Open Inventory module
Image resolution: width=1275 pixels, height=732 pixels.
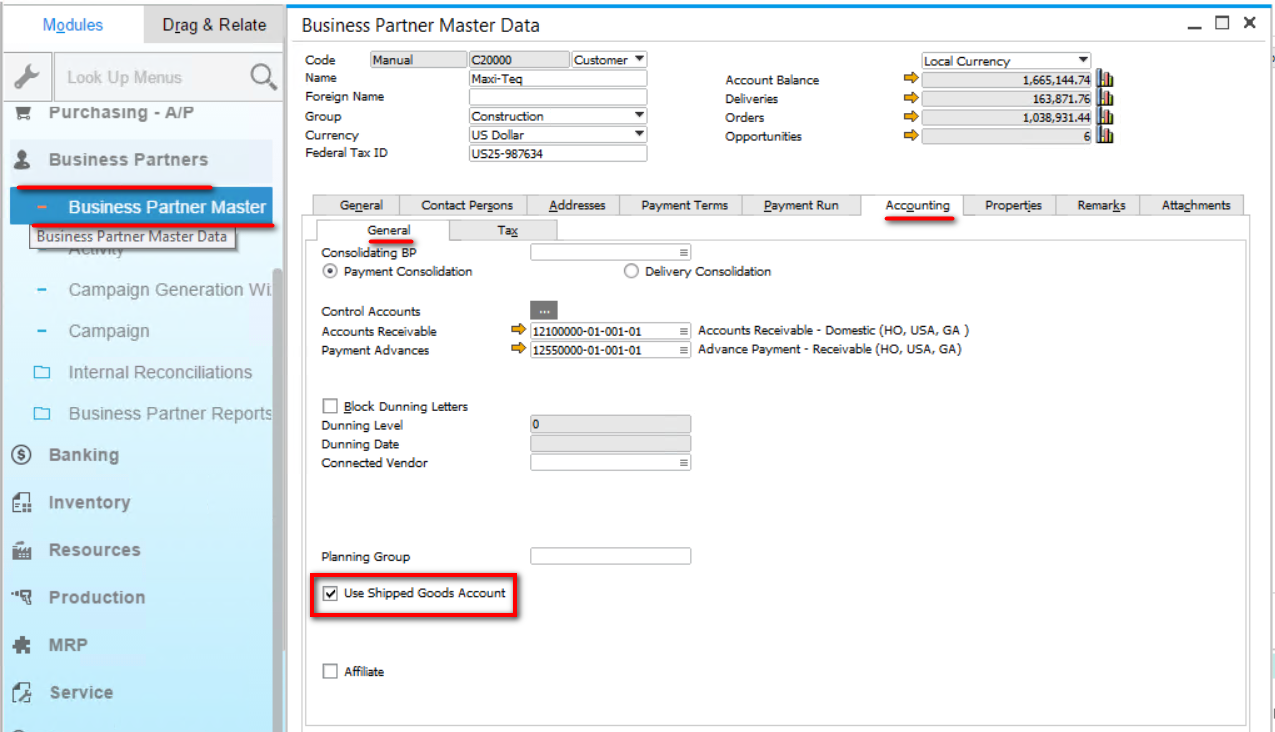pos(89,503)
